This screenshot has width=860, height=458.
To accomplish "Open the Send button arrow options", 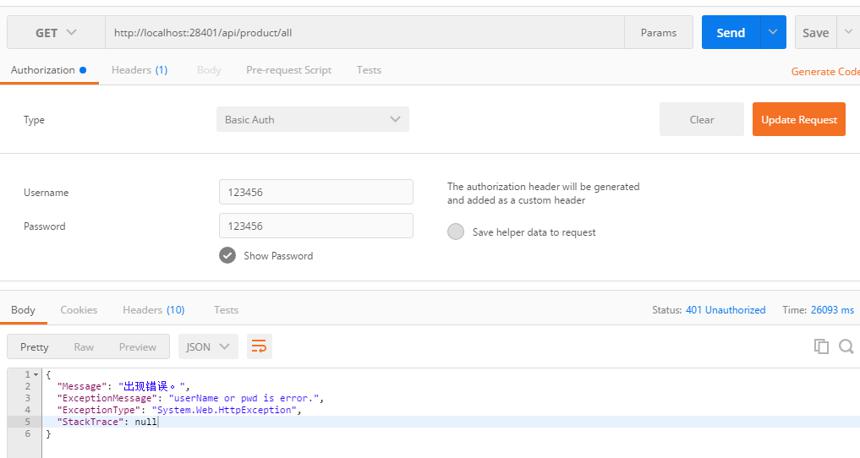I will point(773,32).
